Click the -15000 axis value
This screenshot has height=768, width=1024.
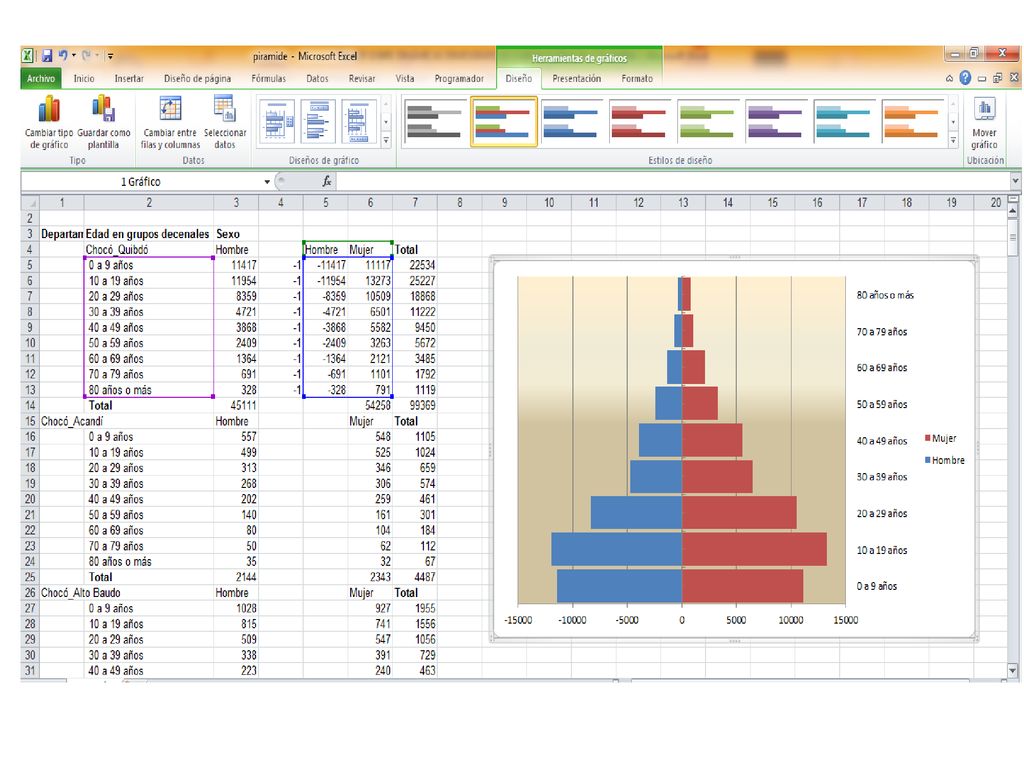pyautogui.click(x=519, y=620)
